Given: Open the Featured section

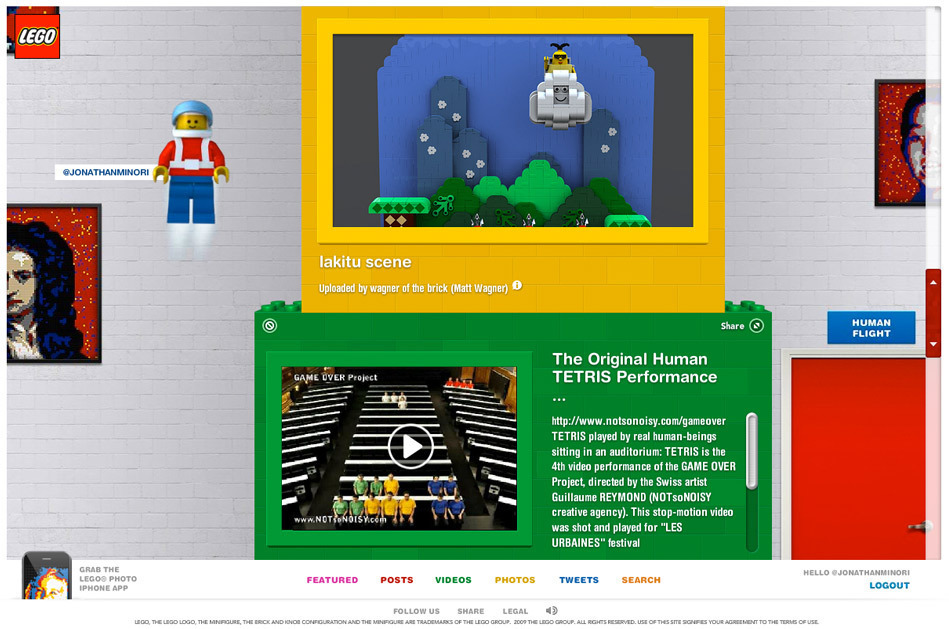Looking at the screenshot, I should point(332,580).
